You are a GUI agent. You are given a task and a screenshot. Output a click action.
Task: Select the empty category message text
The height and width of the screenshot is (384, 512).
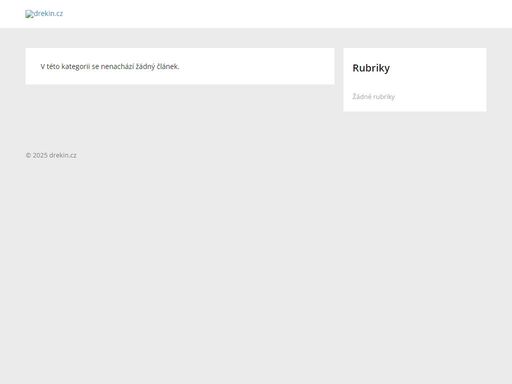pyautogui.click(x=110, y=67)
